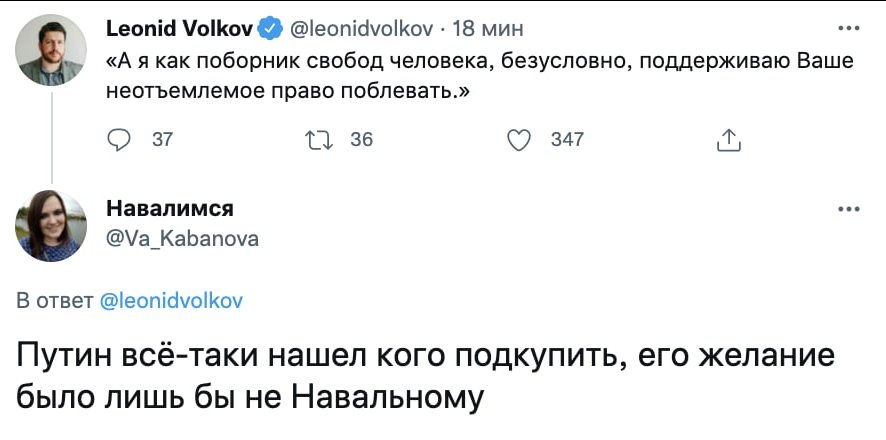Retweet Leonid Volkov's tweet using the arrows icon
The width and height of the screenshot is (886, 440).
(319, 141)
